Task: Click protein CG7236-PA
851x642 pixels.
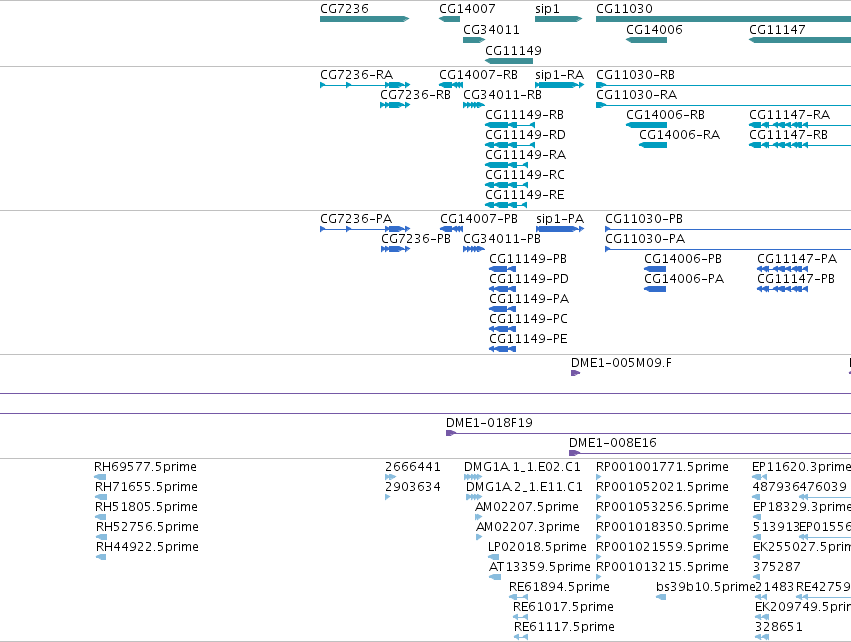Action: pos(365,229)
